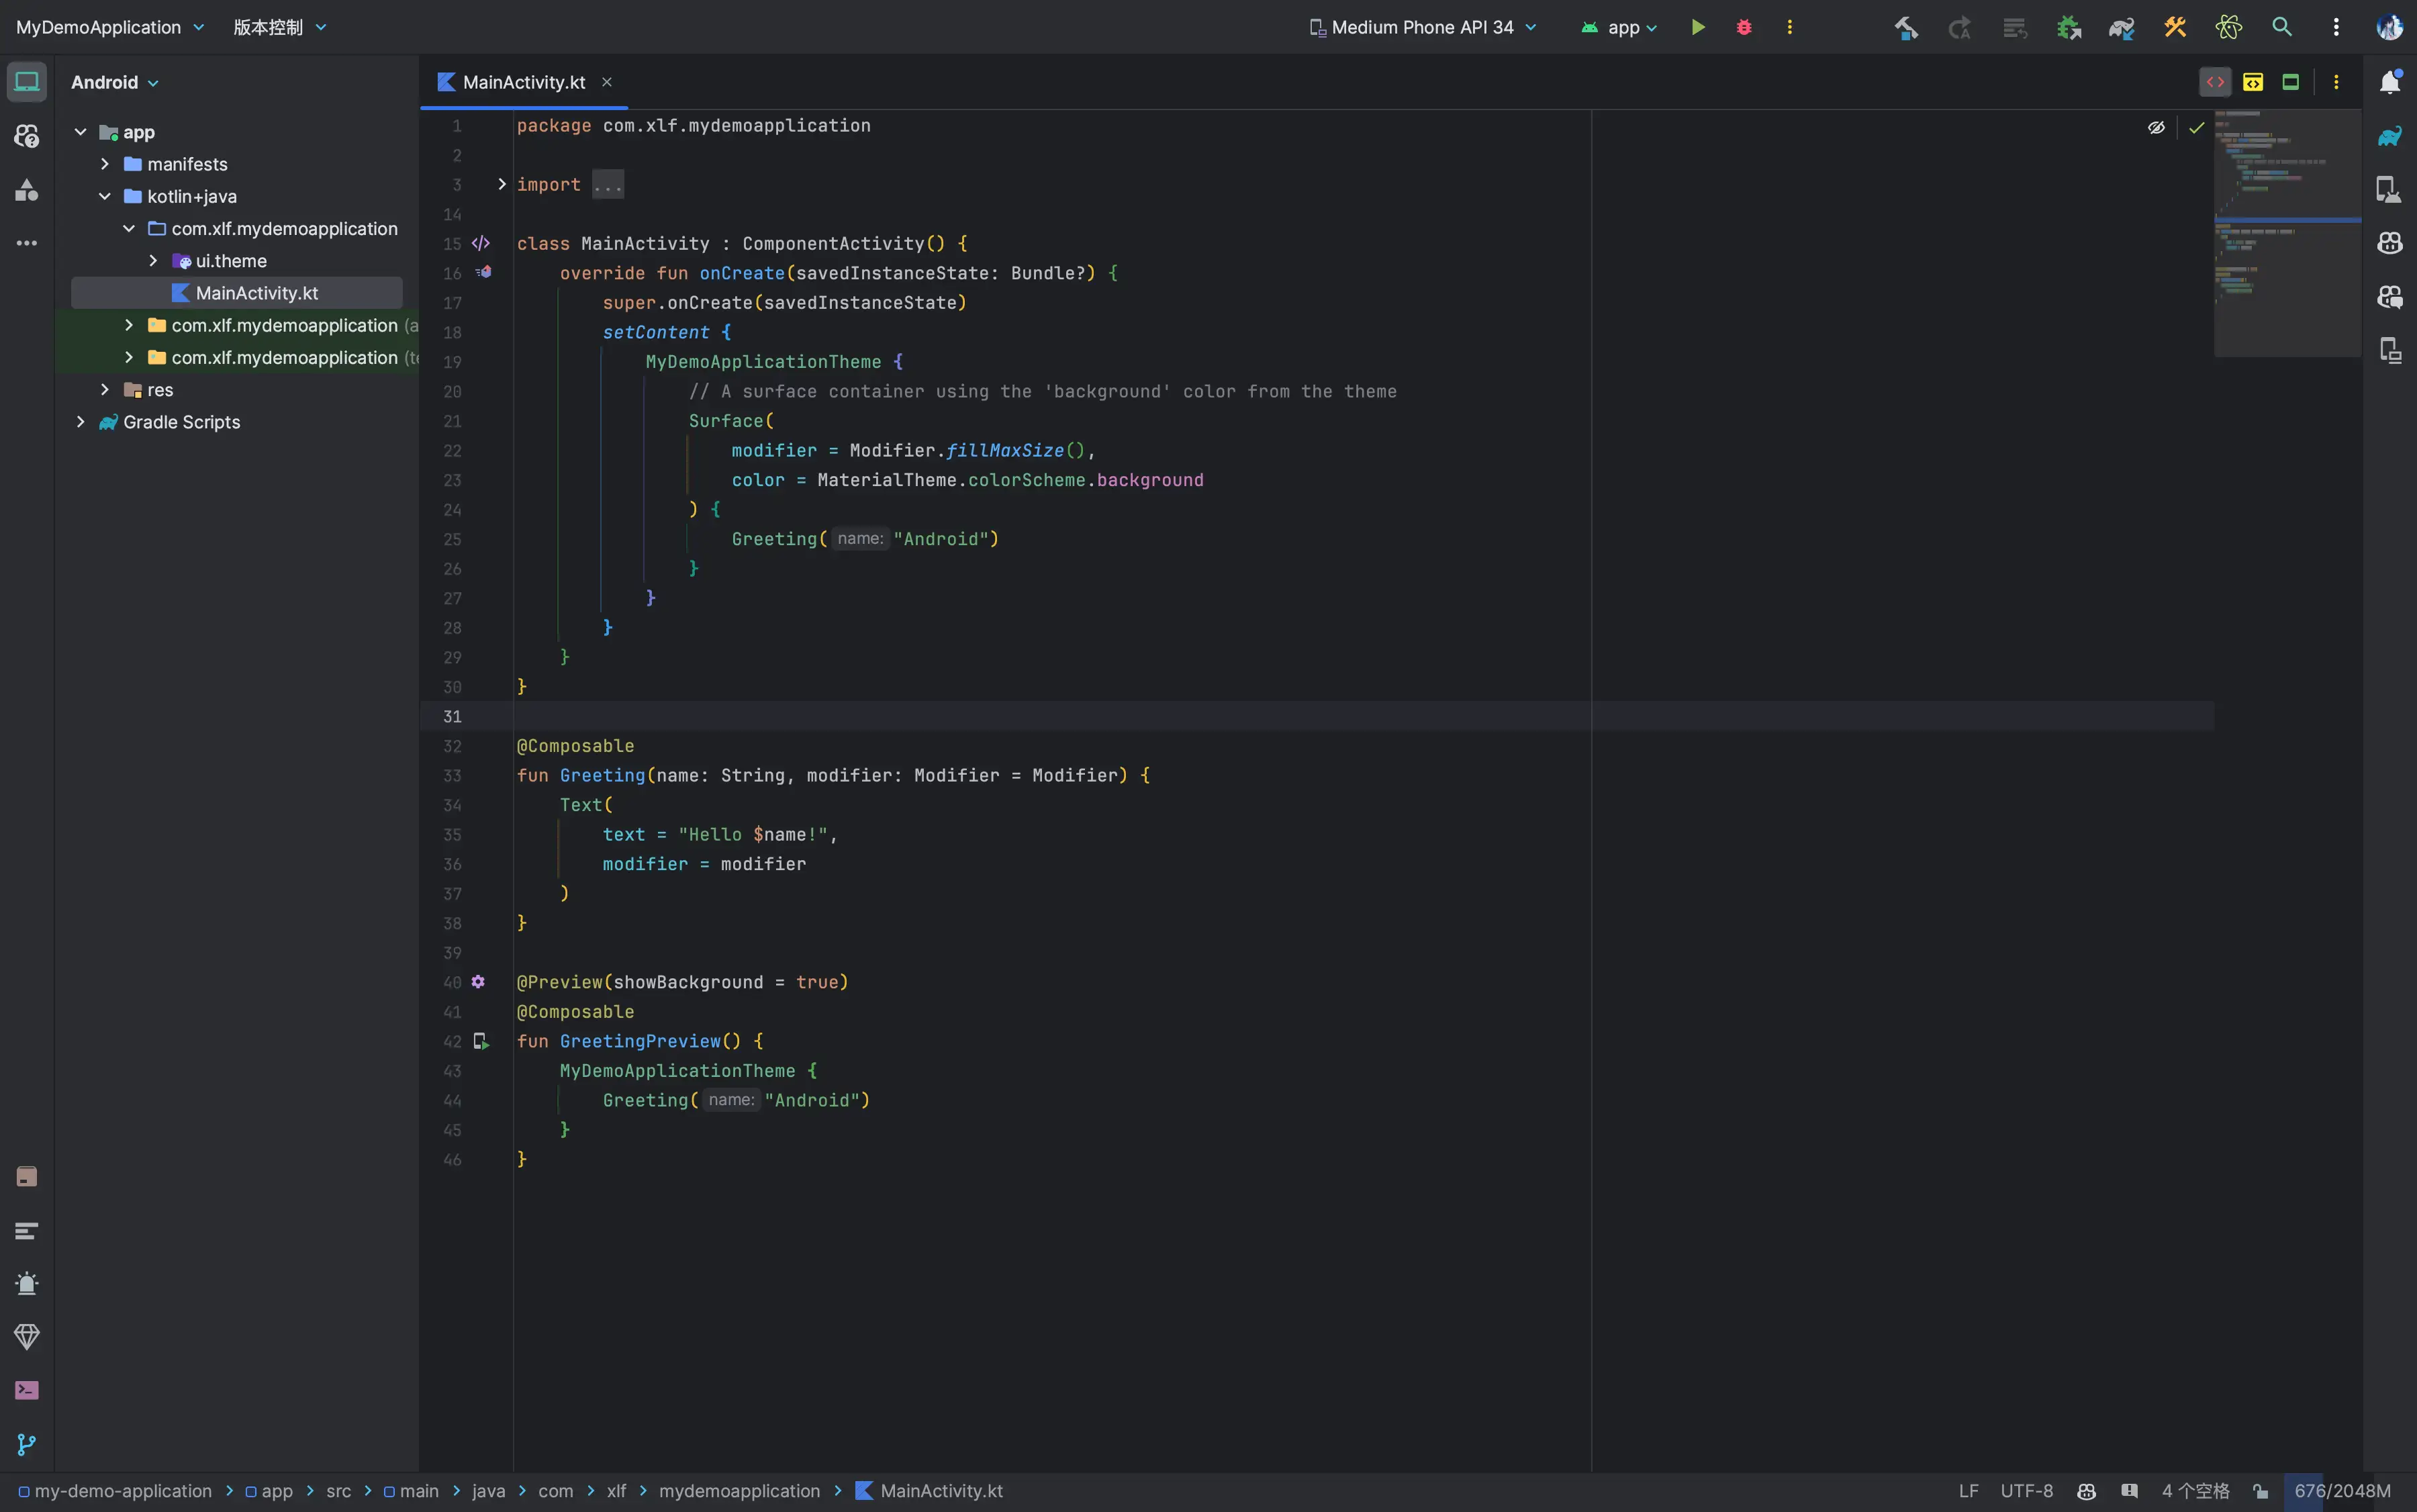
Task: Close the MainActivity.kt tab
Action: click(607, 82)
